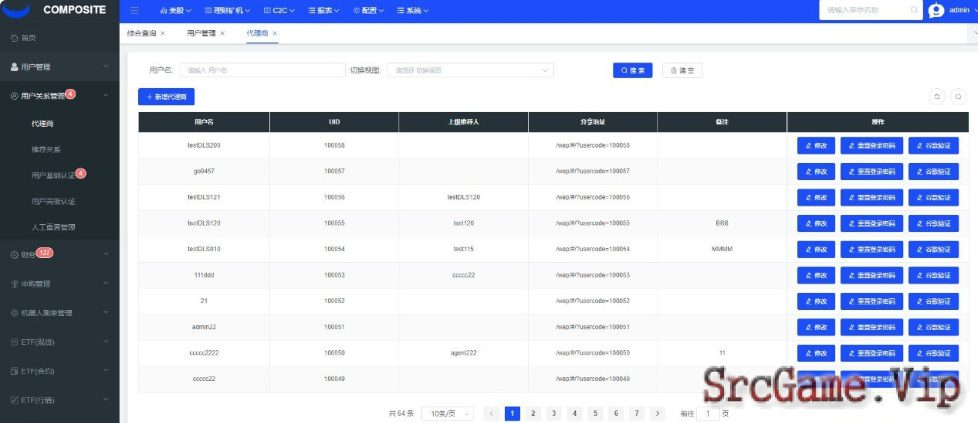Image resolution: width=978 pixels, height=423 pixels.
Task: Click the COMPOSITE logo icon
Action: coord(16,9)
